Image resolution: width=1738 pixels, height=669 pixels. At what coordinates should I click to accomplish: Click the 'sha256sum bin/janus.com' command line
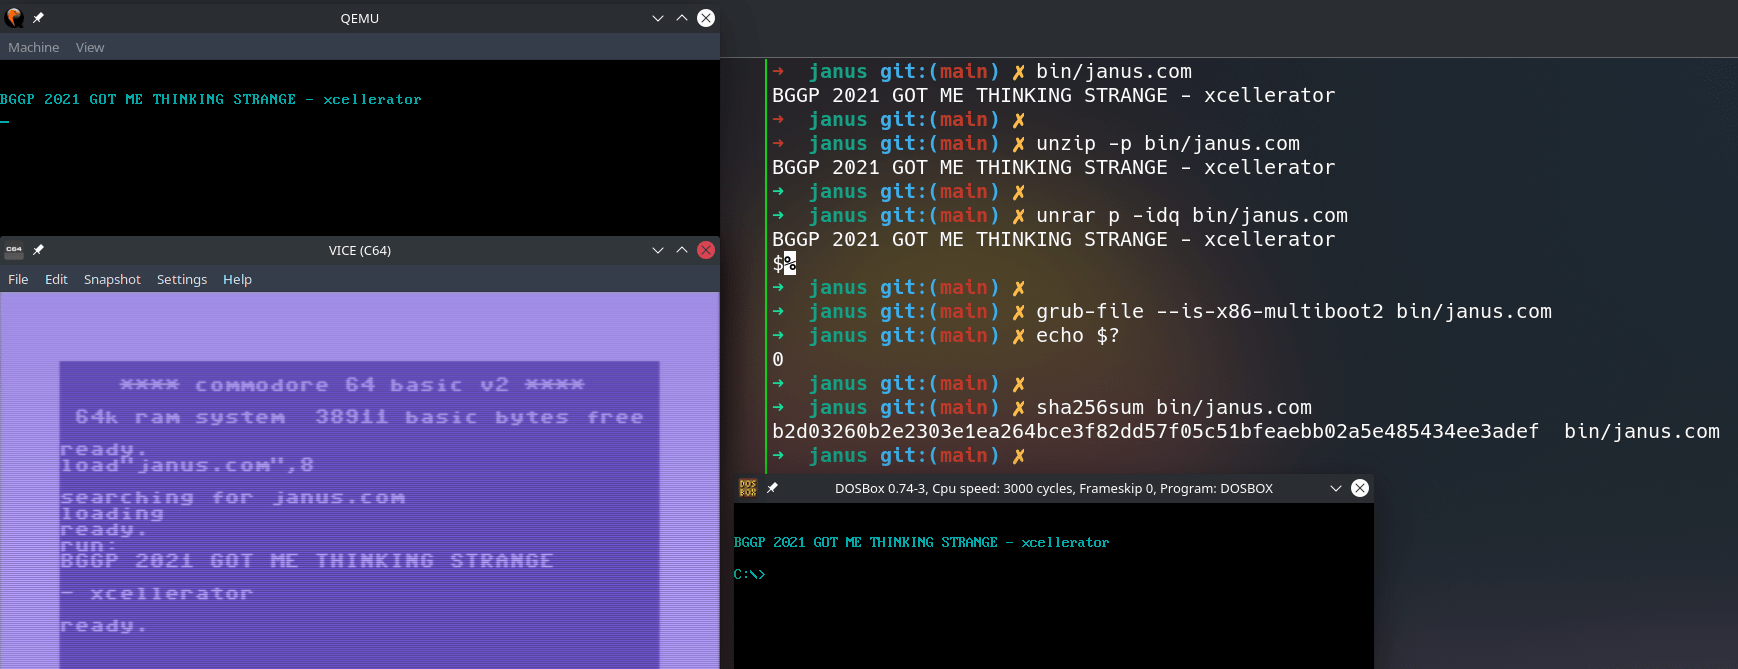(1174, 407)
